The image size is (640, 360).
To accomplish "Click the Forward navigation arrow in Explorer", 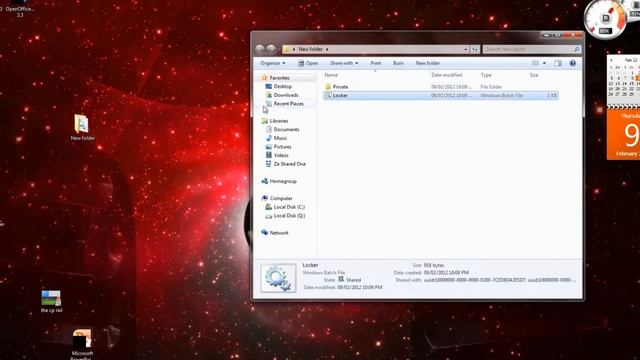I will pyautogui.click(x=271, y=49).
